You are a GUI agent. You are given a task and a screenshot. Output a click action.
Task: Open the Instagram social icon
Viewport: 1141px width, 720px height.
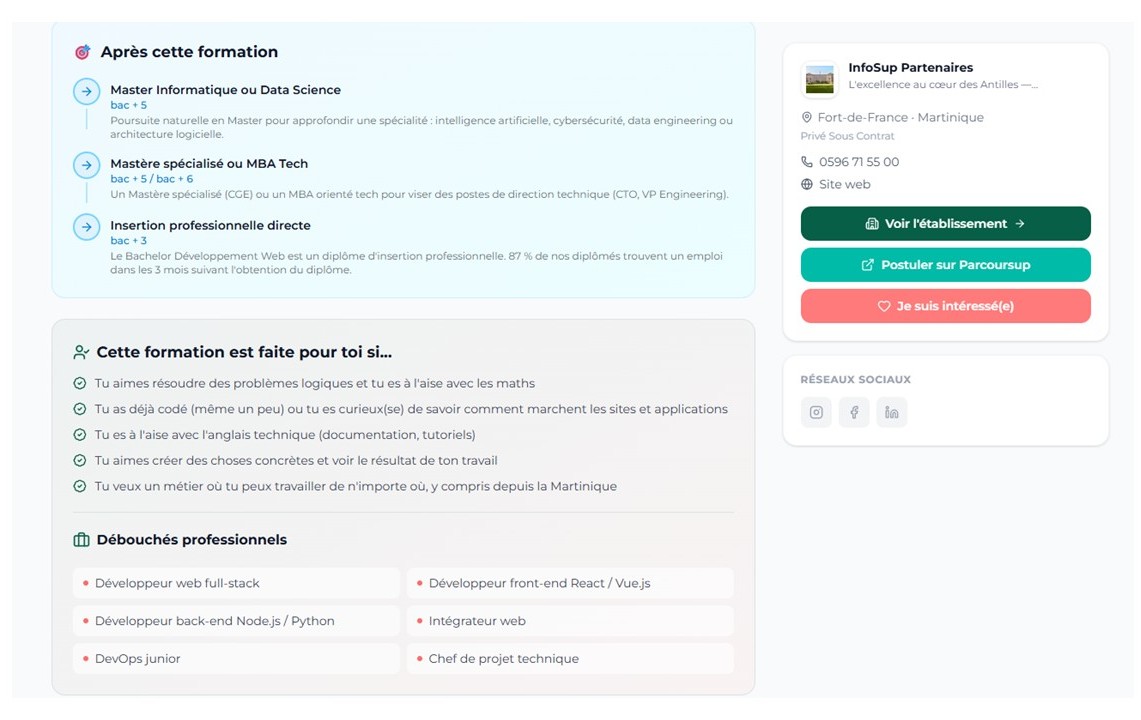816,412
